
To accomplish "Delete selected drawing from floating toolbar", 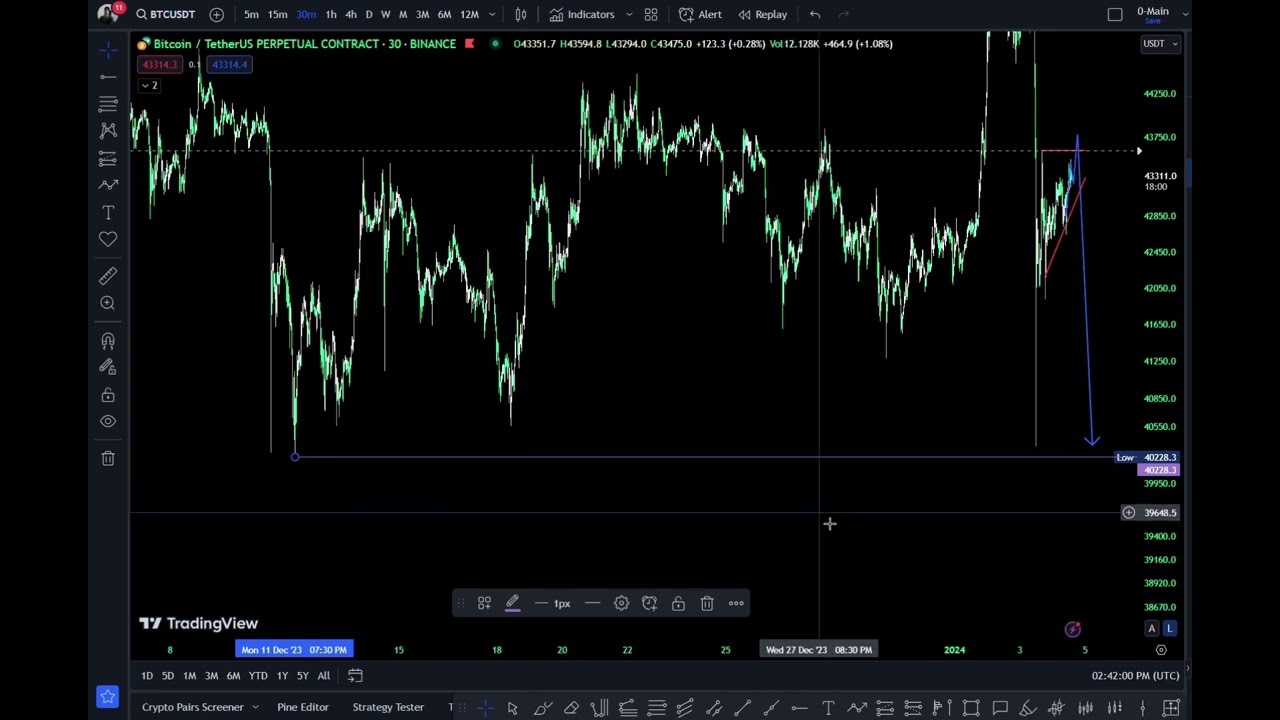I will (707, 603).
